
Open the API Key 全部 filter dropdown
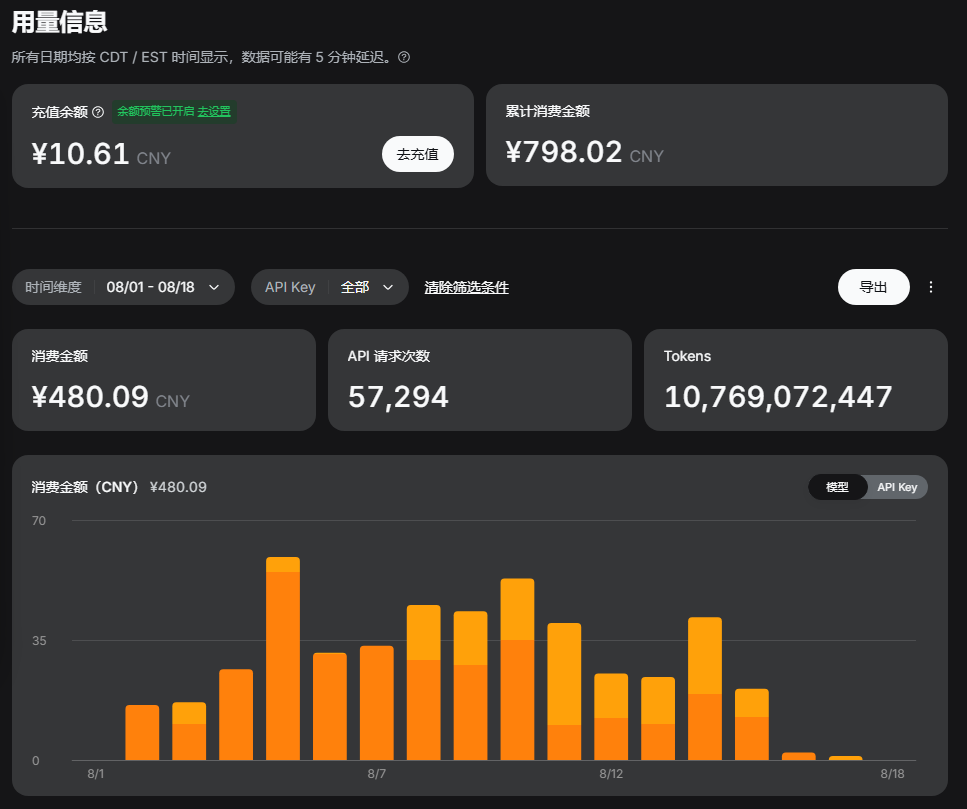click(330, 287)
